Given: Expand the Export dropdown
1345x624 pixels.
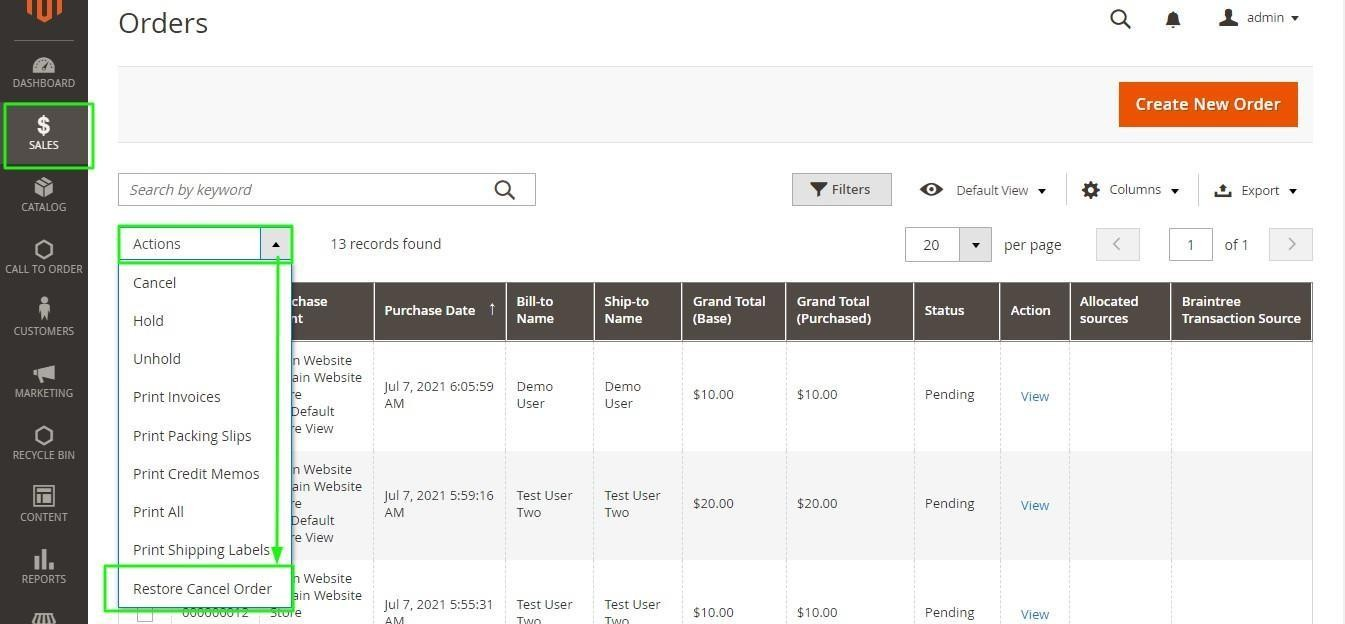Looking at the screenshot, I should [x=1255, y=190].
